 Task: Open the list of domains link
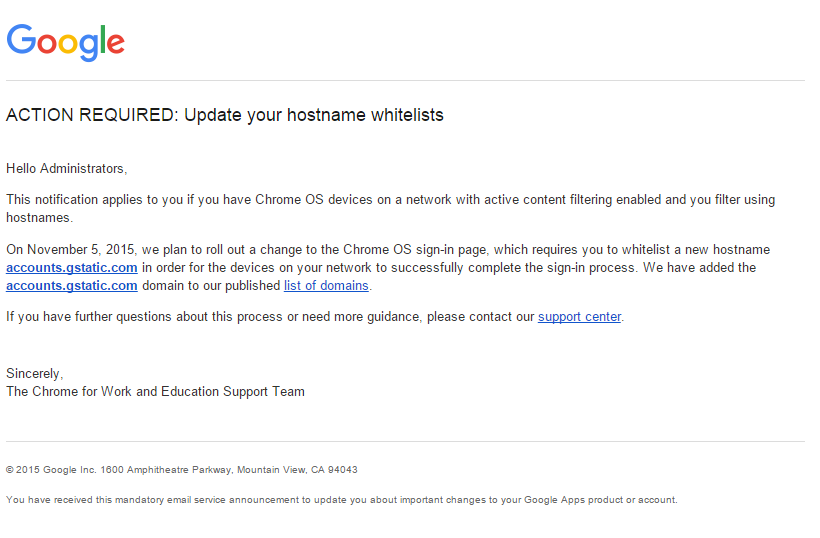(x=326, y=286)
